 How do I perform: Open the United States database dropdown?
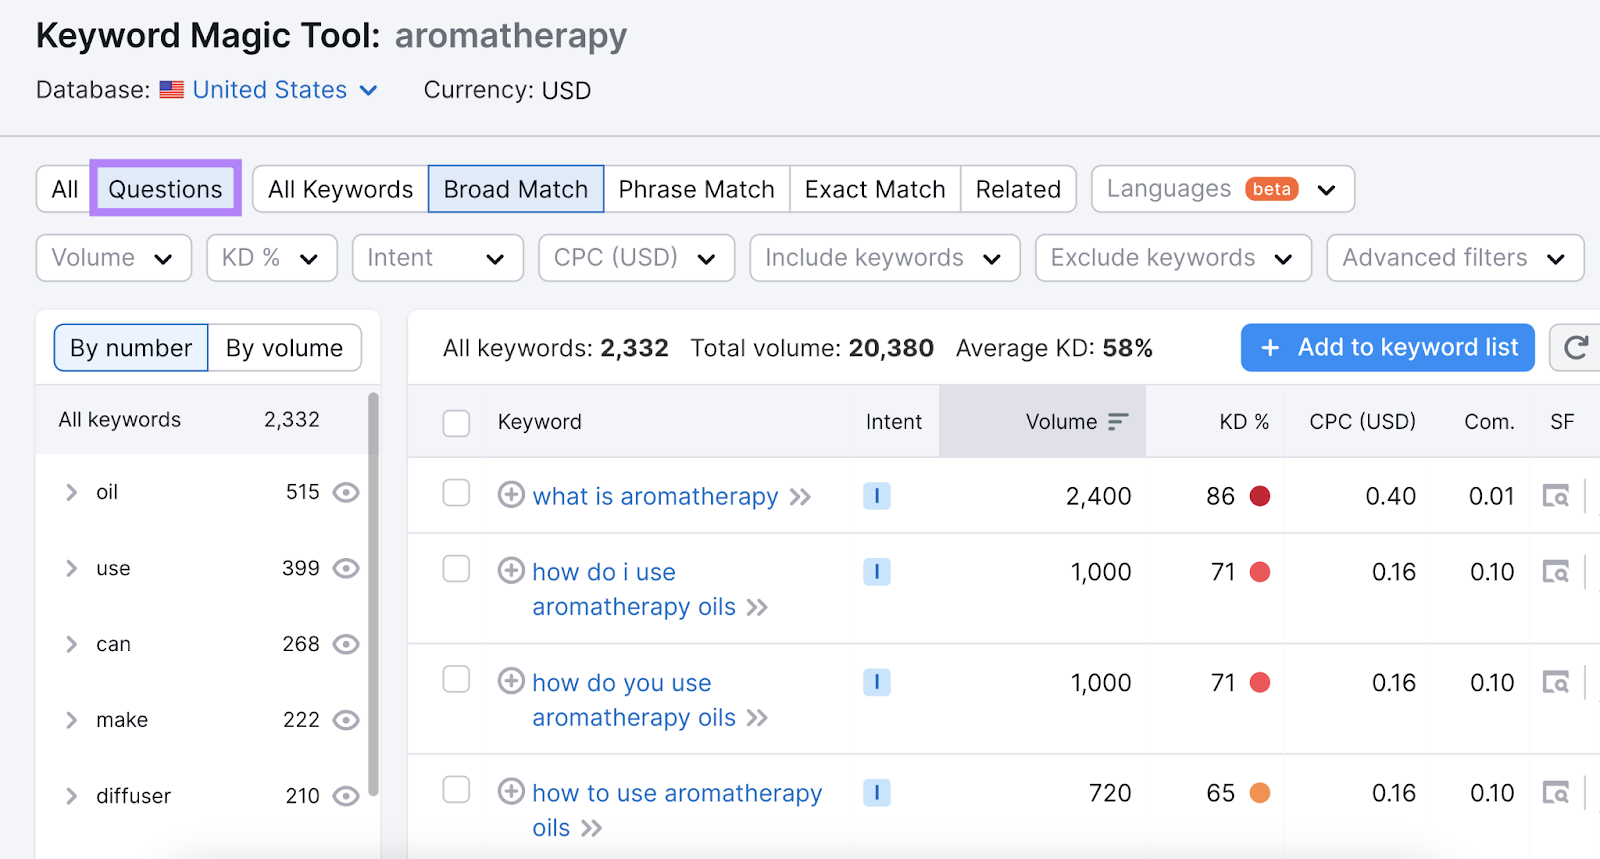[284, 90]
